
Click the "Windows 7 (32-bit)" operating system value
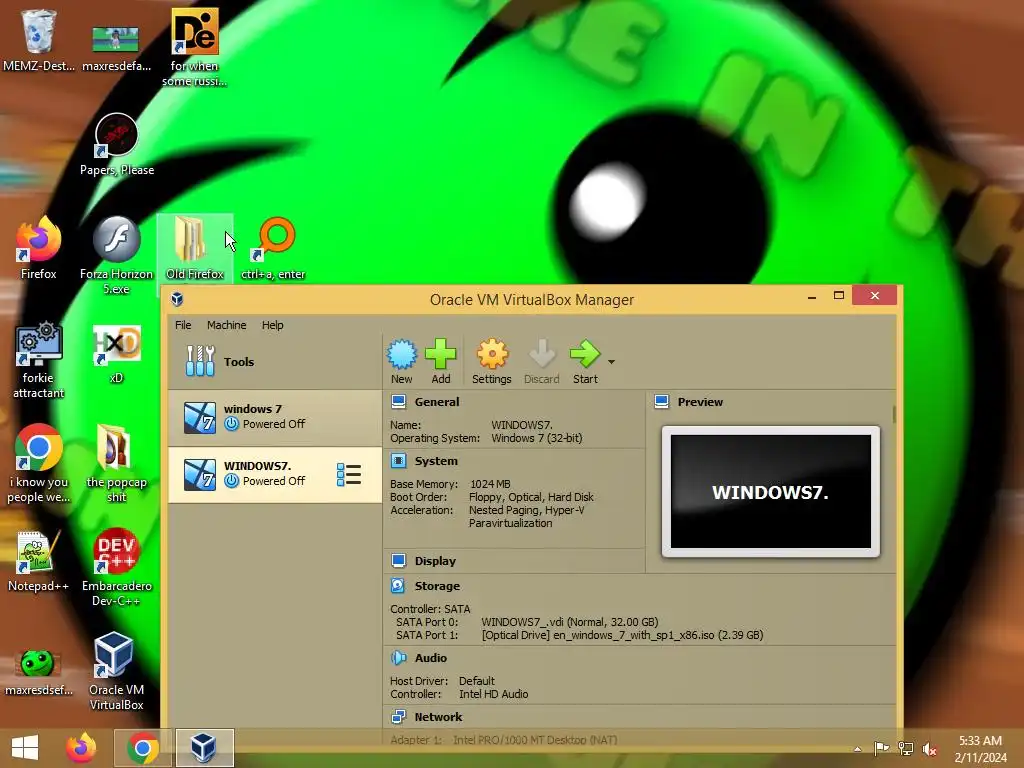click(x=537, y=438)
